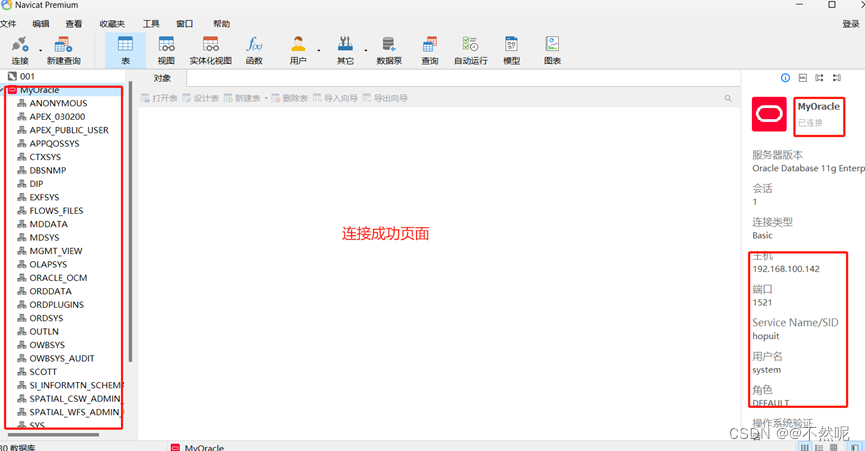Open the 图表 (Charts) tool
Image resolution: width=865 pixels, height=451 pixels.
pyautogui.click(x=552, y=50)
